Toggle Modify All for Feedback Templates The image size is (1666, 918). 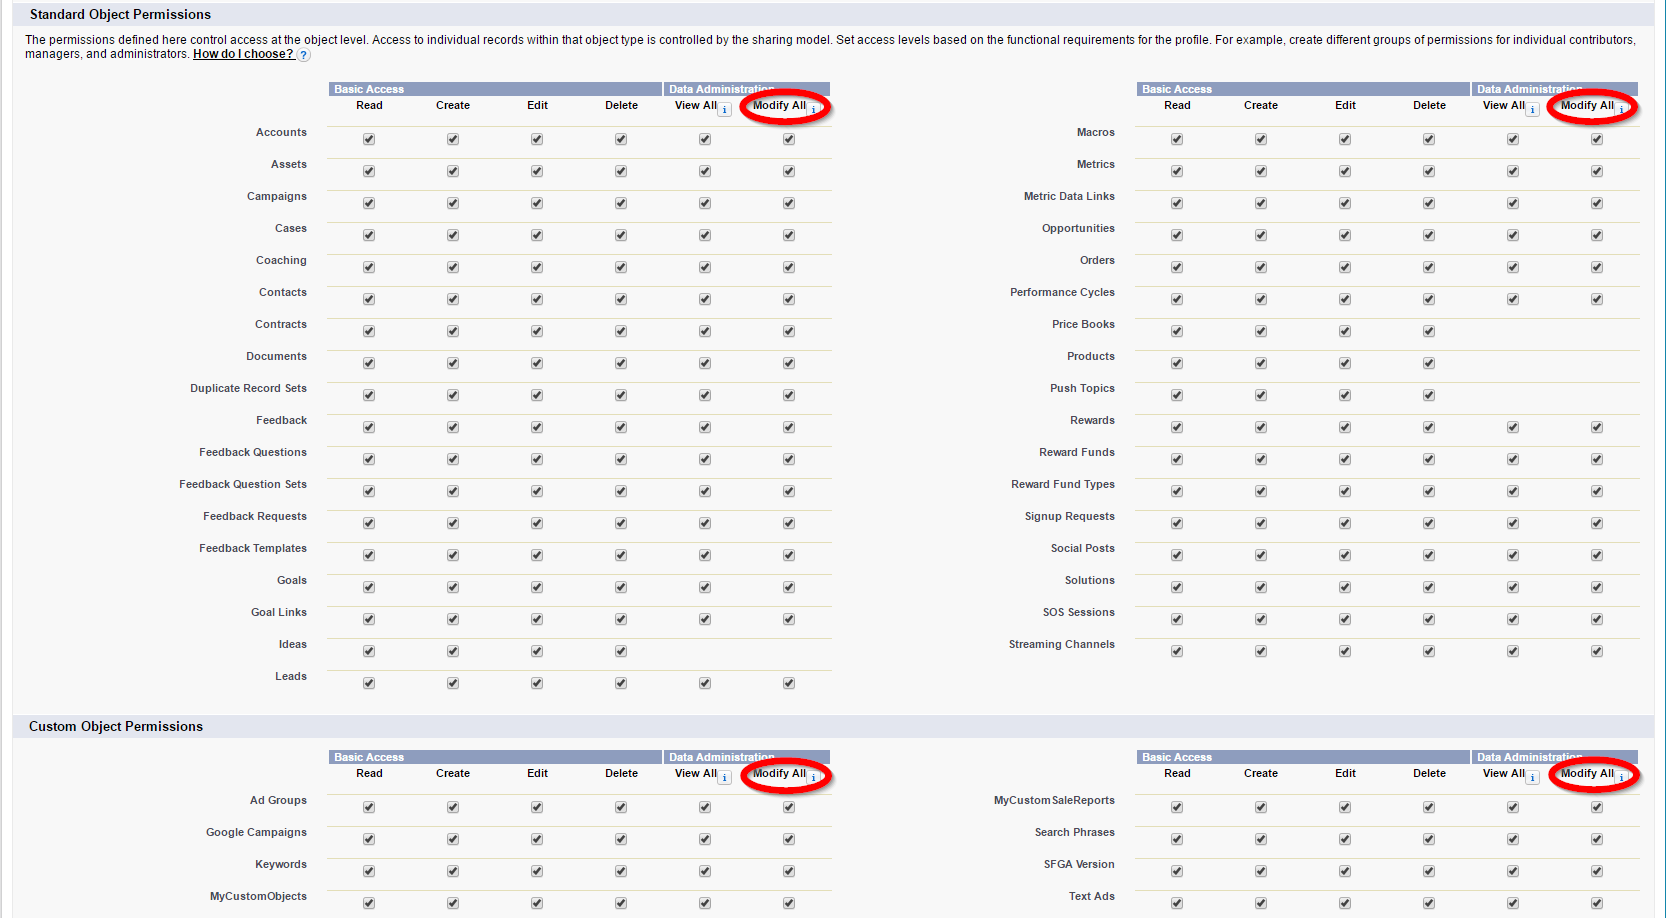click(x=789, y=555)
